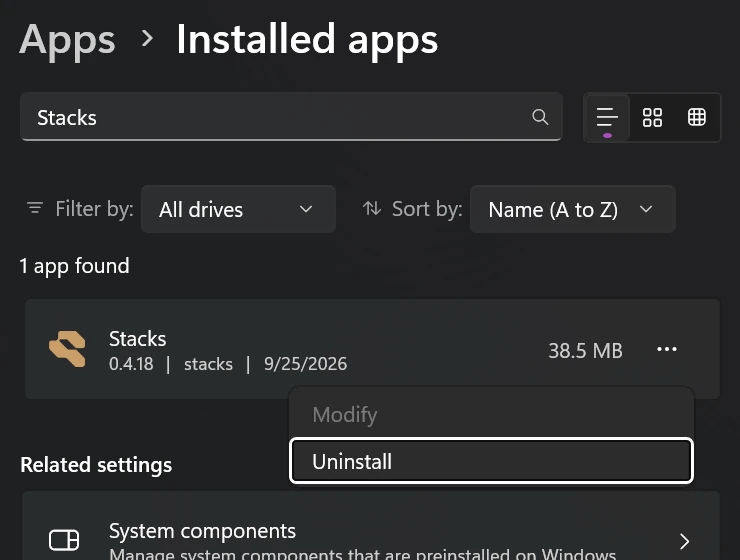The image size is (740, 560).
Task: Click the System components icon
Action: click(64, 540)
